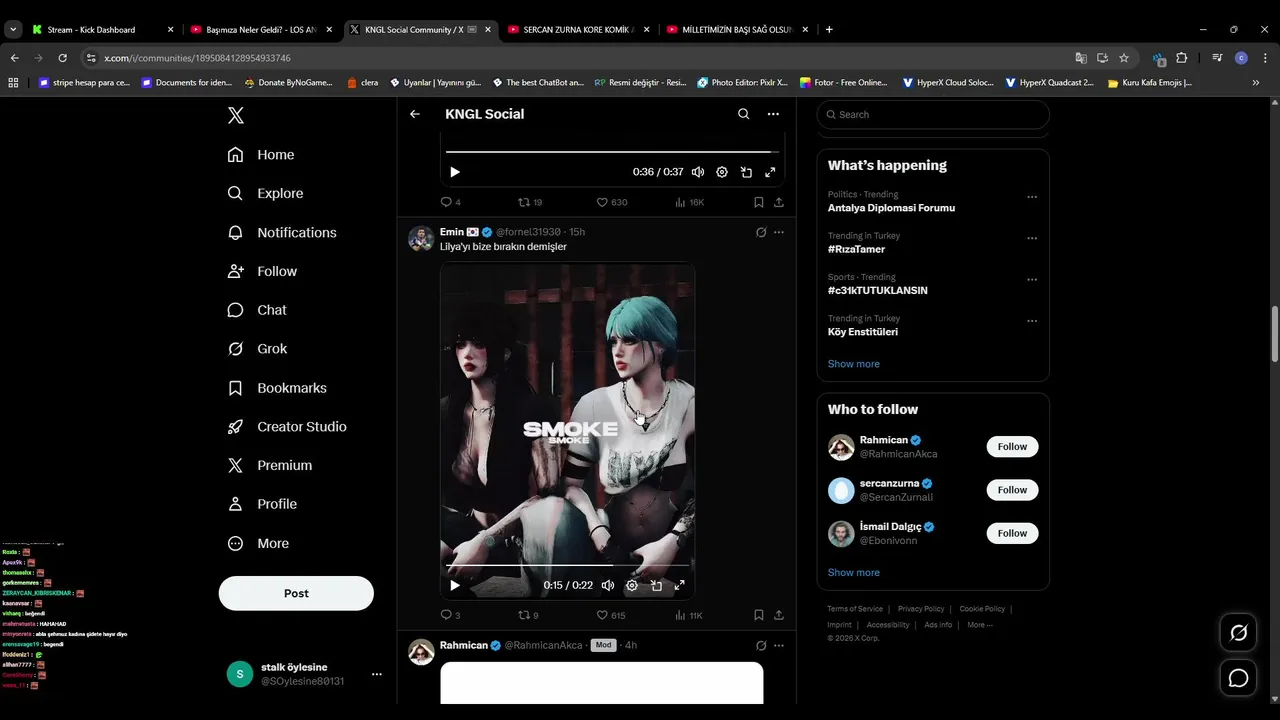This screenshot has height=720, width=1280.
Task: Show more under Who to follow
Action: click(854, 573)
